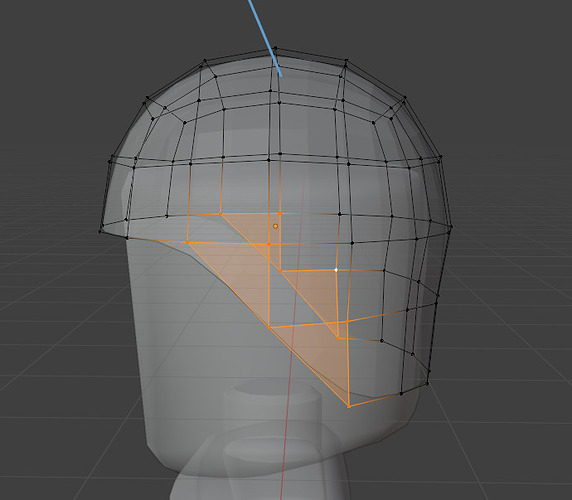The height and width of the screenshot is (500, 572).
Task: Click the lower tip of the blue line
Action: click(281, 75)
